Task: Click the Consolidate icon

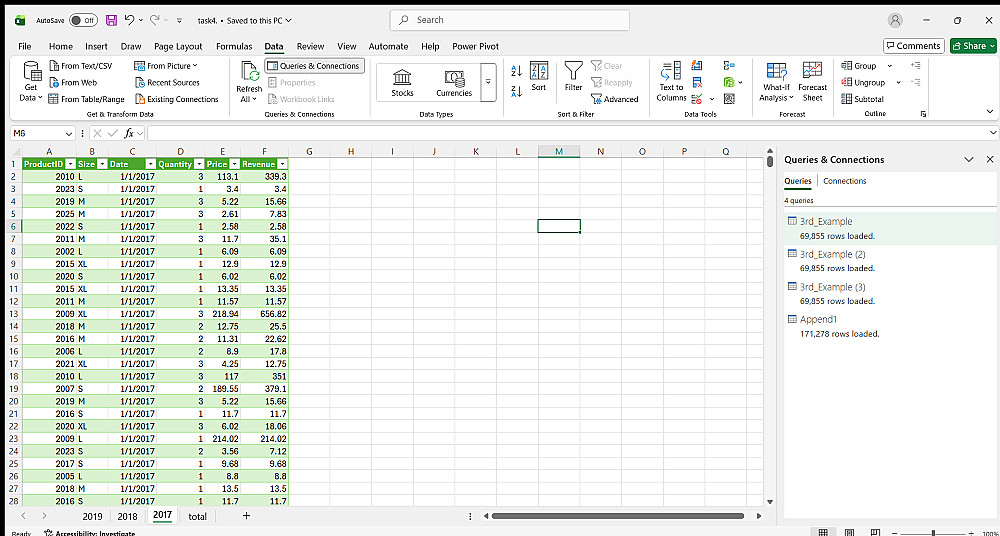Action: (729, 66)
